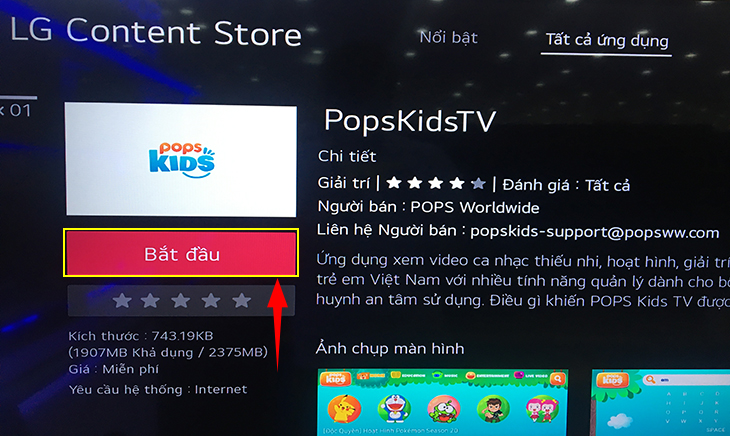This screenshot has height=436, width=730.
Task: Click the PopsKidsTV app title
Action: point(410,121)
